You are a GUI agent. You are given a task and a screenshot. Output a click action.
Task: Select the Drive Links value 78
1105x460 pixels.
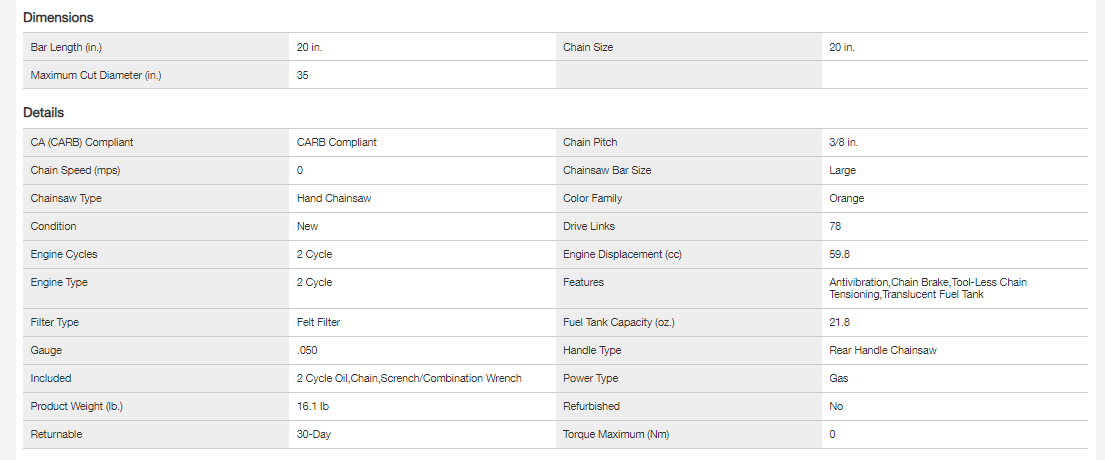pyautogui.click(x=835, y=226)
